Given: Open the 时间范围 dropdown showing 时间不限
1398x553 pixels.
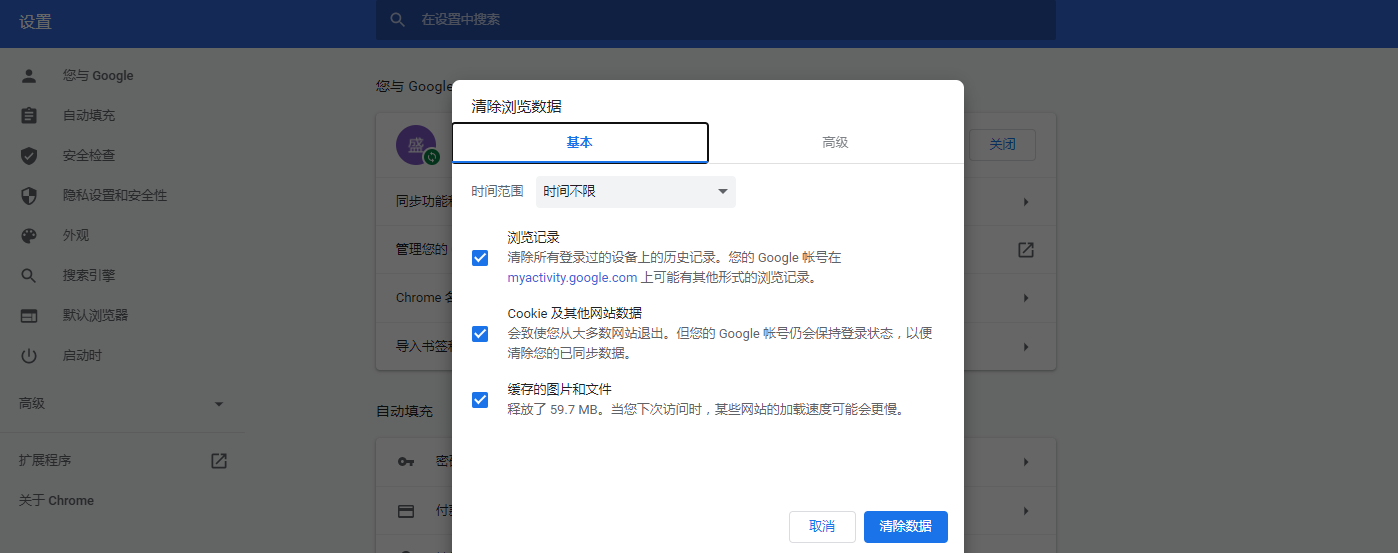Looking at the screenshot, I should tap(635, 192).
